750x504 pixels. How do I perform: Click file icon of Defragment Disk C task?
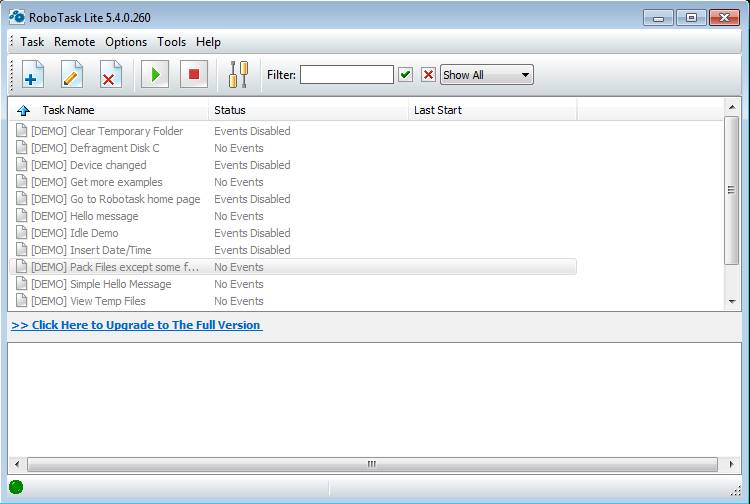[22, 148]
